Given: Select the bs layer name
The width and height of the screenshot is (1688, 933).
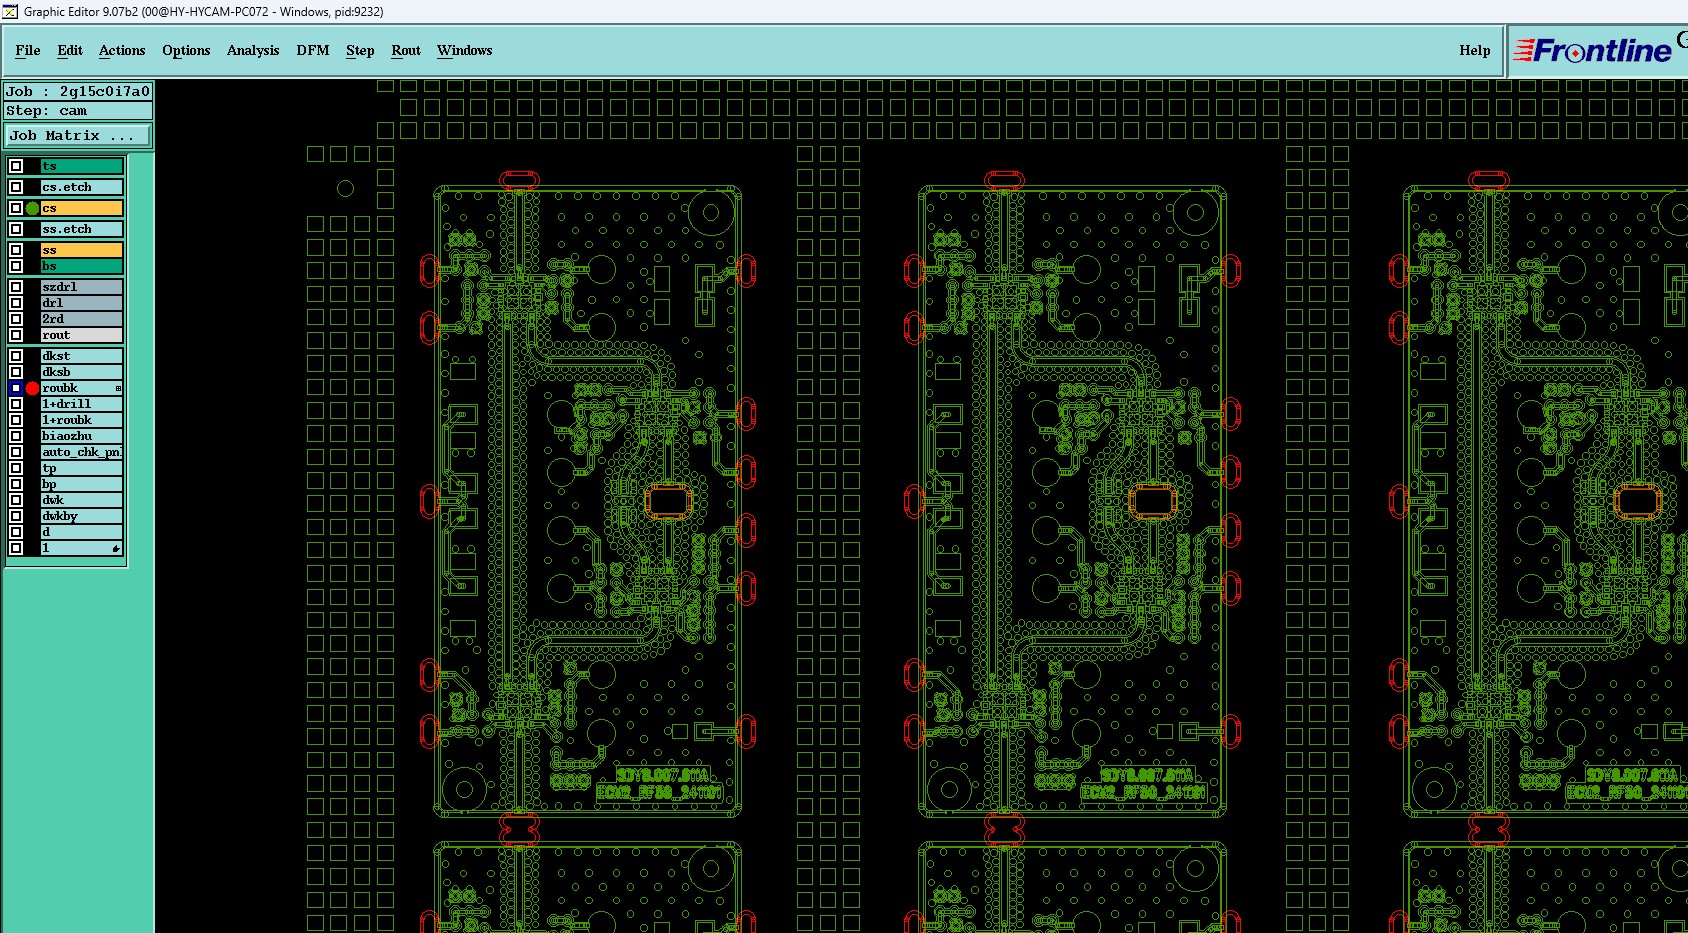Looking at the screenshot, I should pyautogui.click(x=82, y=266).
